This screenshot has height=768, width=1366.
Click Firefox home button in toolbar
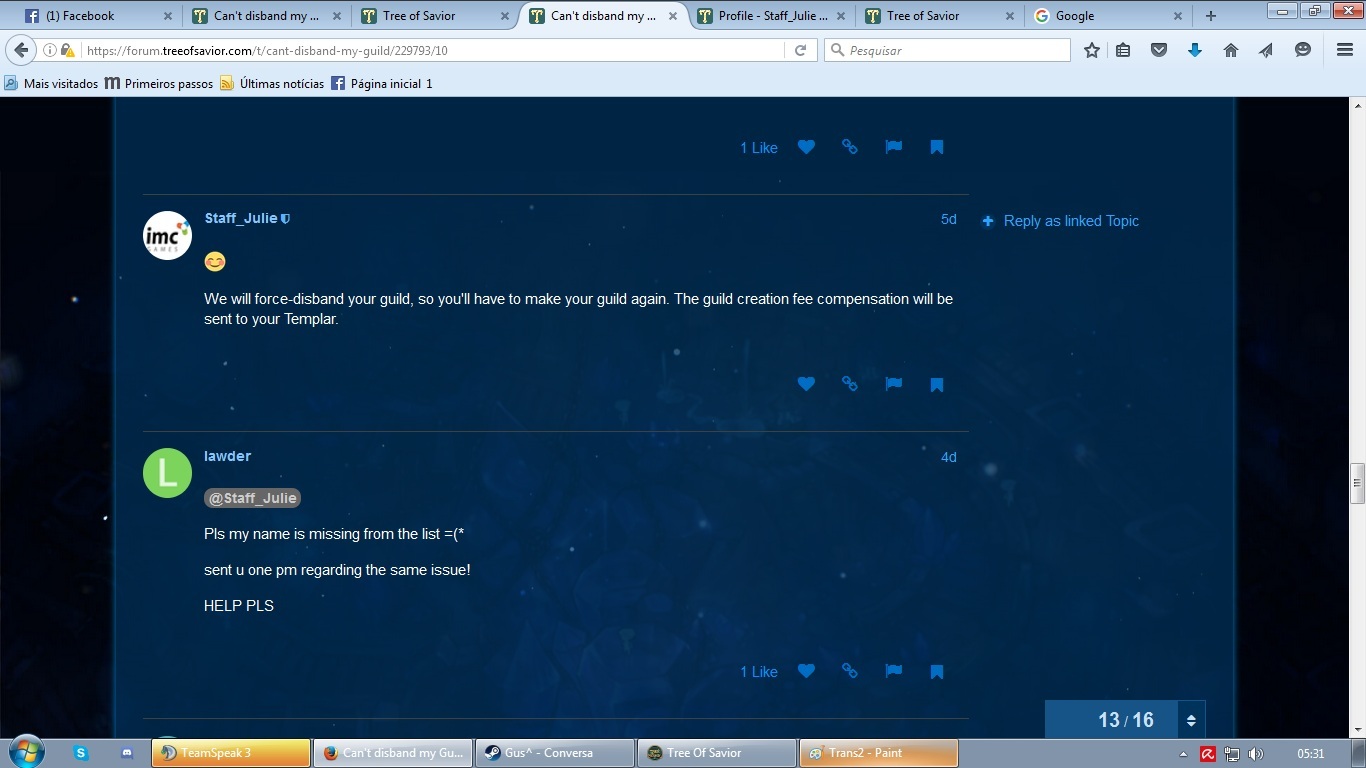point(1231,50)
